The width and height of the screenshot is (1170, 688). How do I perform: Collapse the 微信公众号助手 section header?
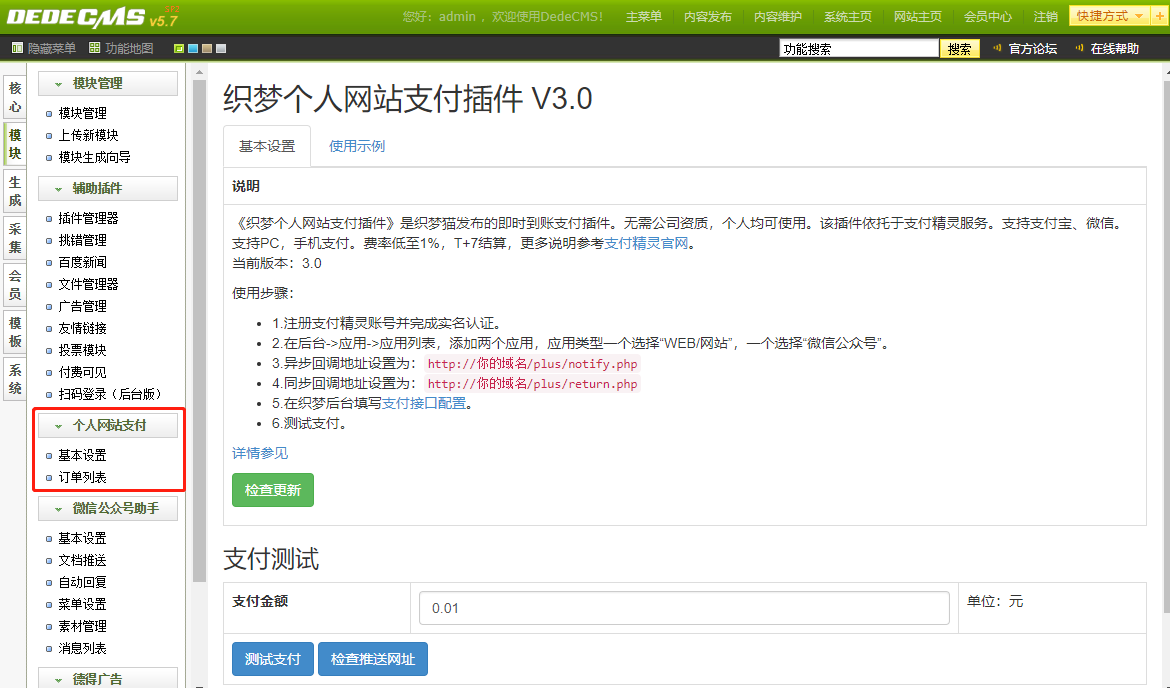click(107, 509)
